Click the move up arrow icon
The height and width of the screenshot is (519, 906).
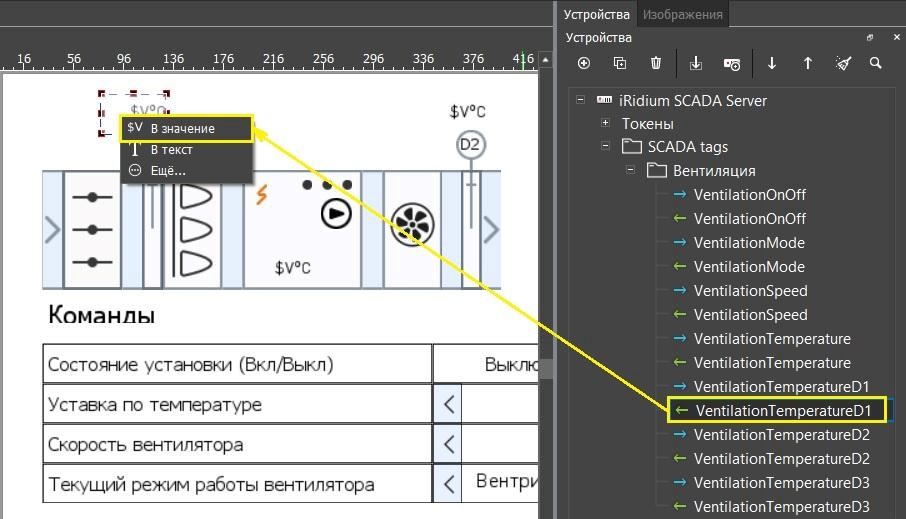pyautogui.click(x=808, y=63)
